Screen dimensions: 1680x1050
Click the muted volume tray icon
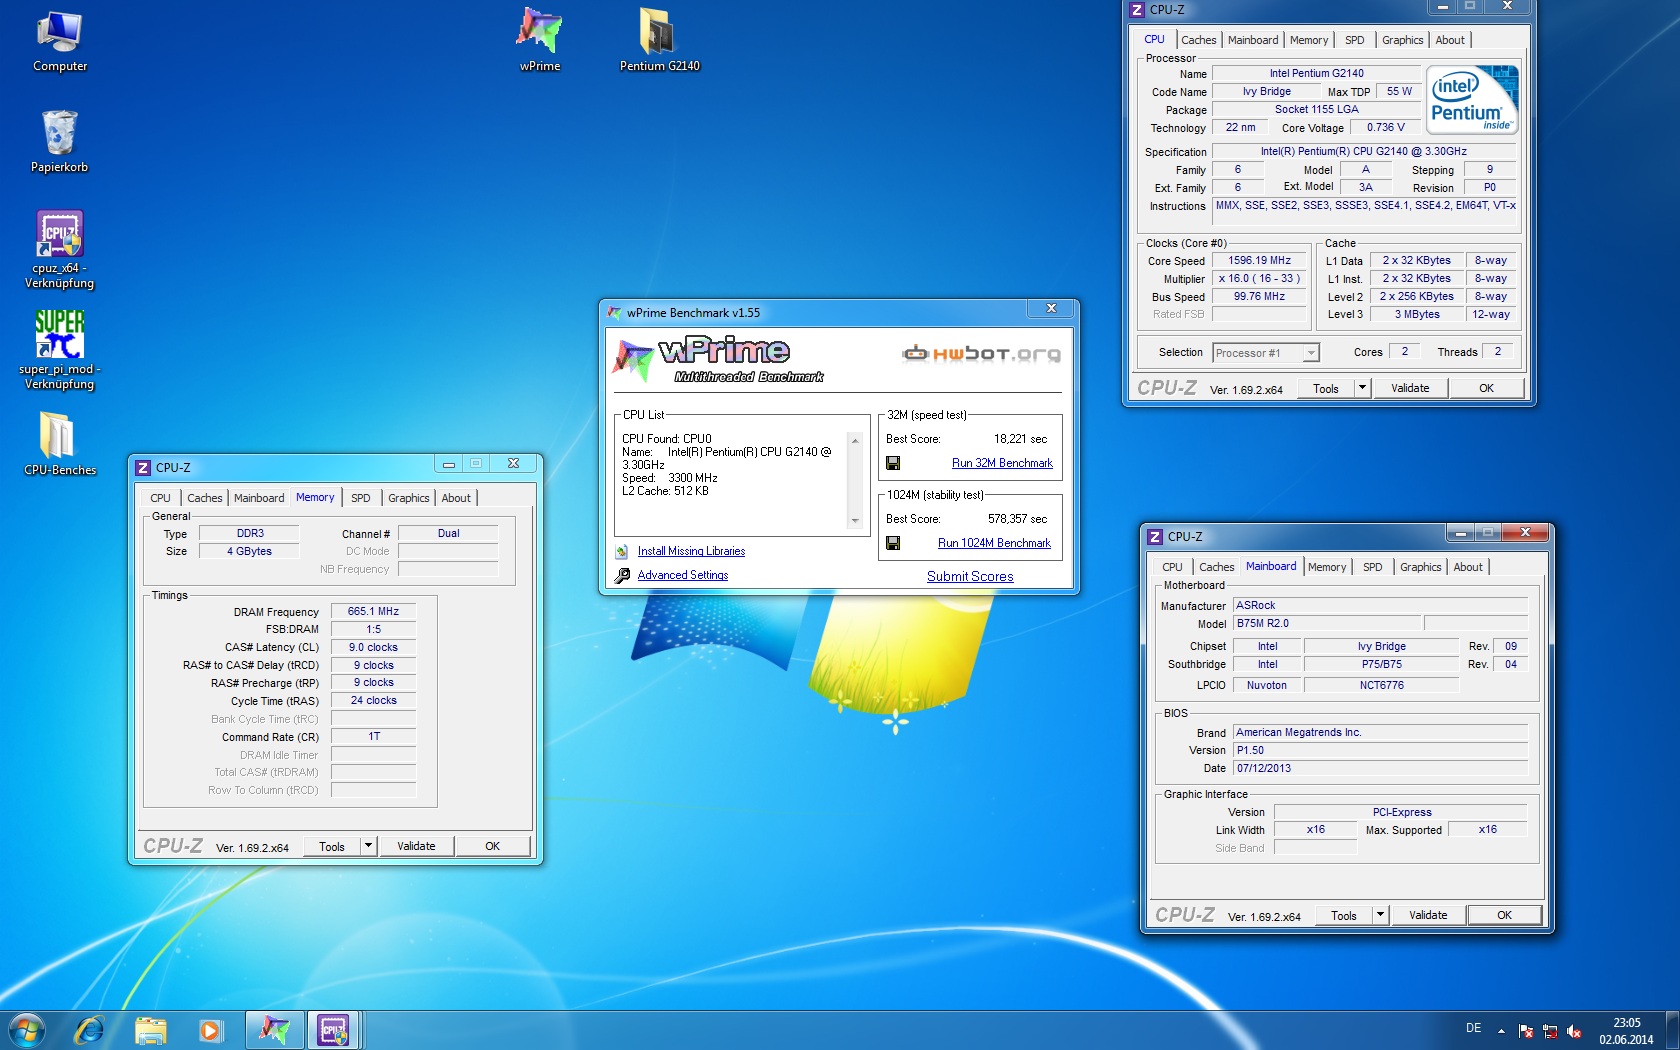1574,1030
